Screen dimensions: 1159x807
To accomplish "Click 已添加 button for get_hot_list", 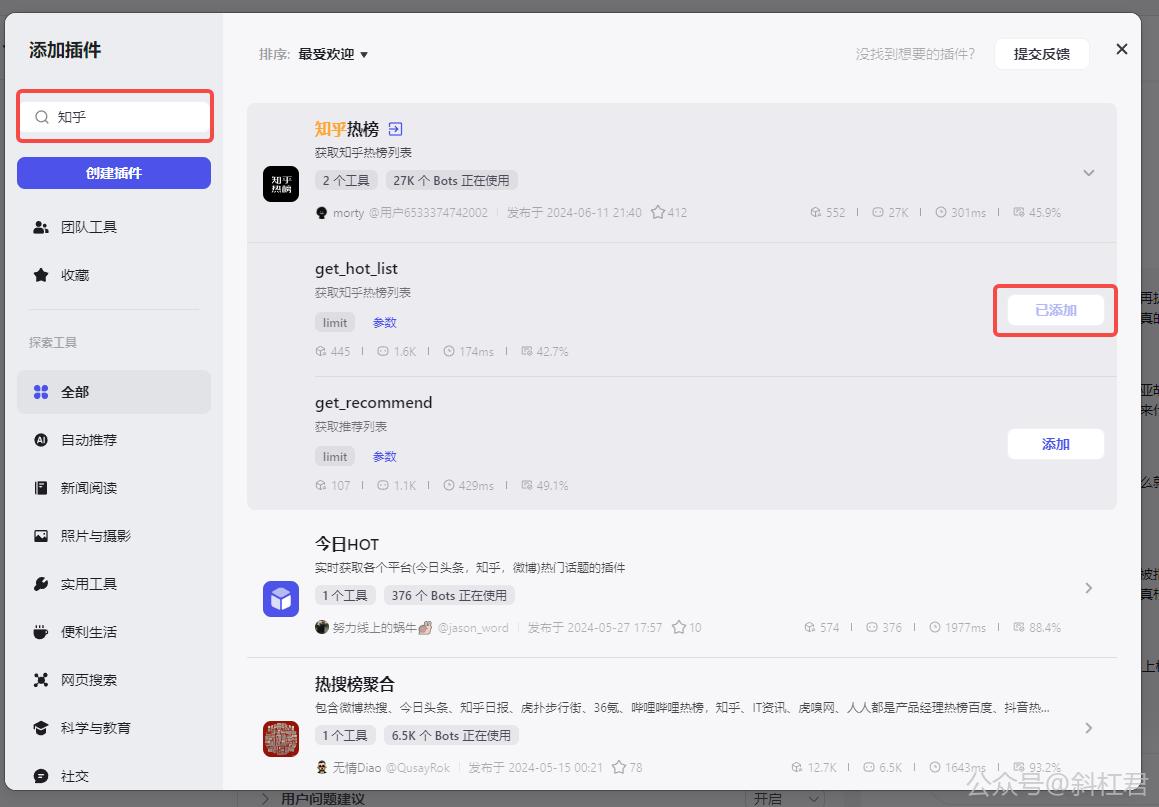I will [1056, 310].
